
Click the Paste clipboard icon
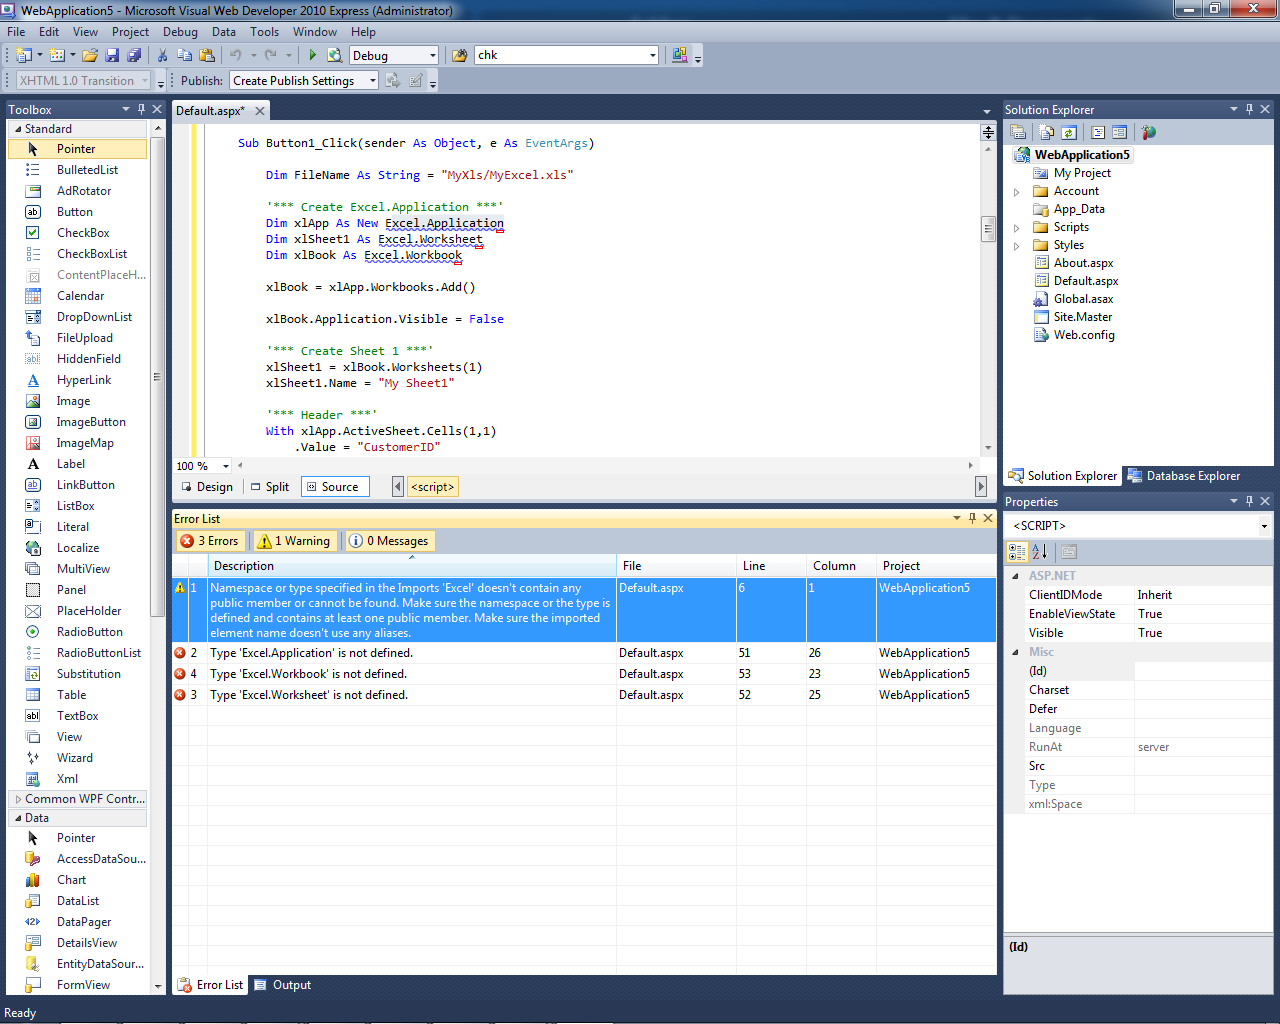207,55
